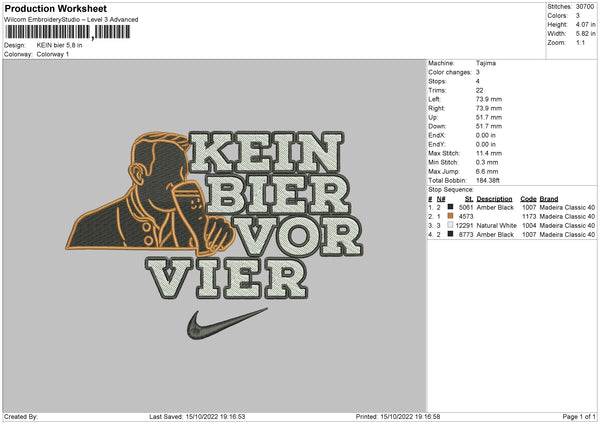Viewport: 600px width, 424px height.
Task: Click the embroidered word KEIN
Action: (x=266, y=152)
